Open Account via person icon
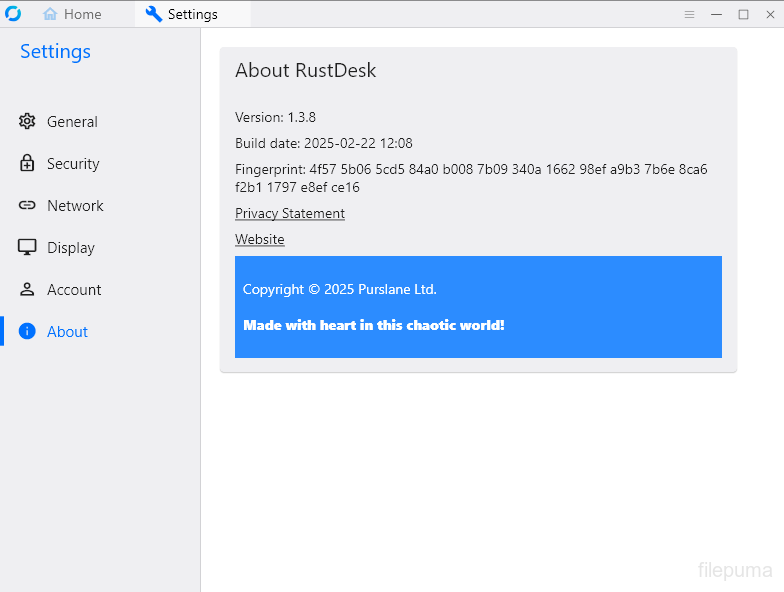This screenshot has height=592, width=784. (27, 290)
